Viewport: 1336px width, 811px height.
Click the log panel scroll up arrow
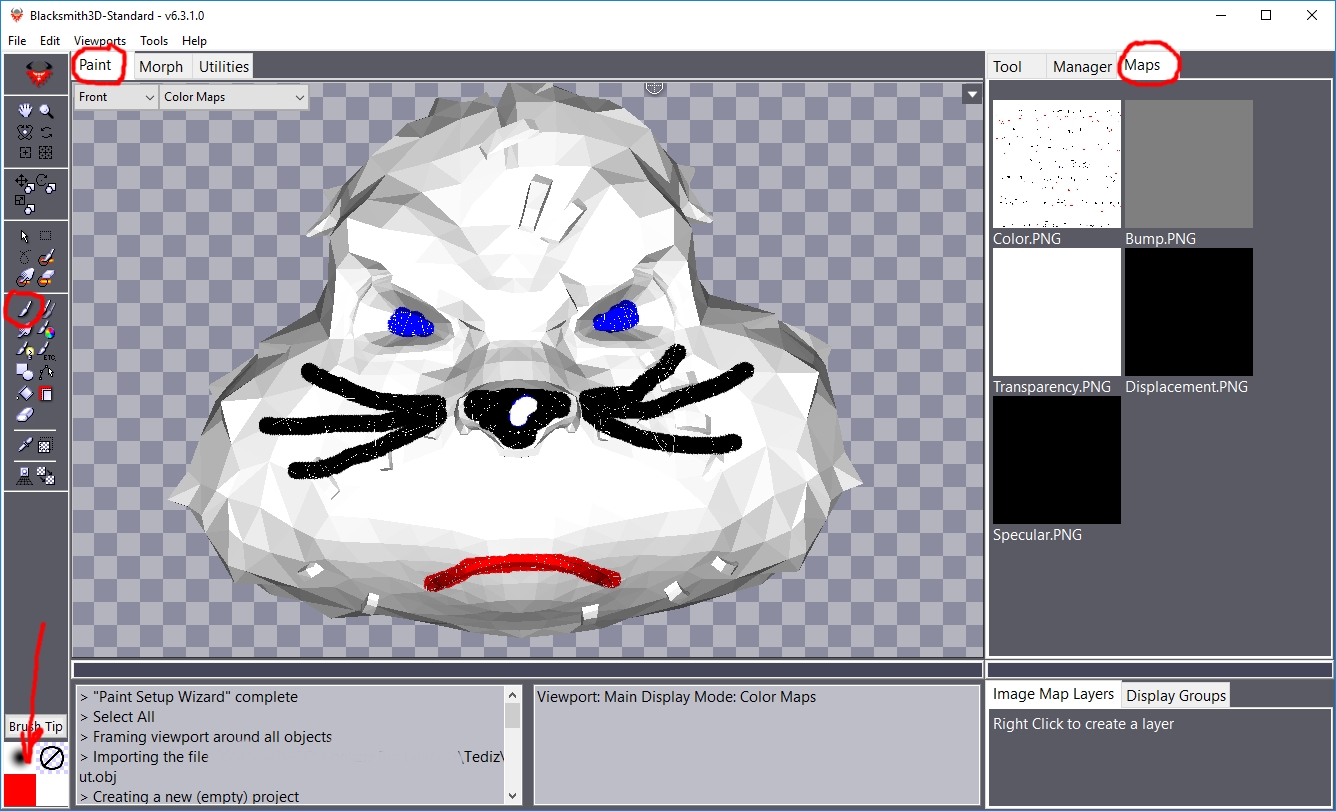(513, 695)
